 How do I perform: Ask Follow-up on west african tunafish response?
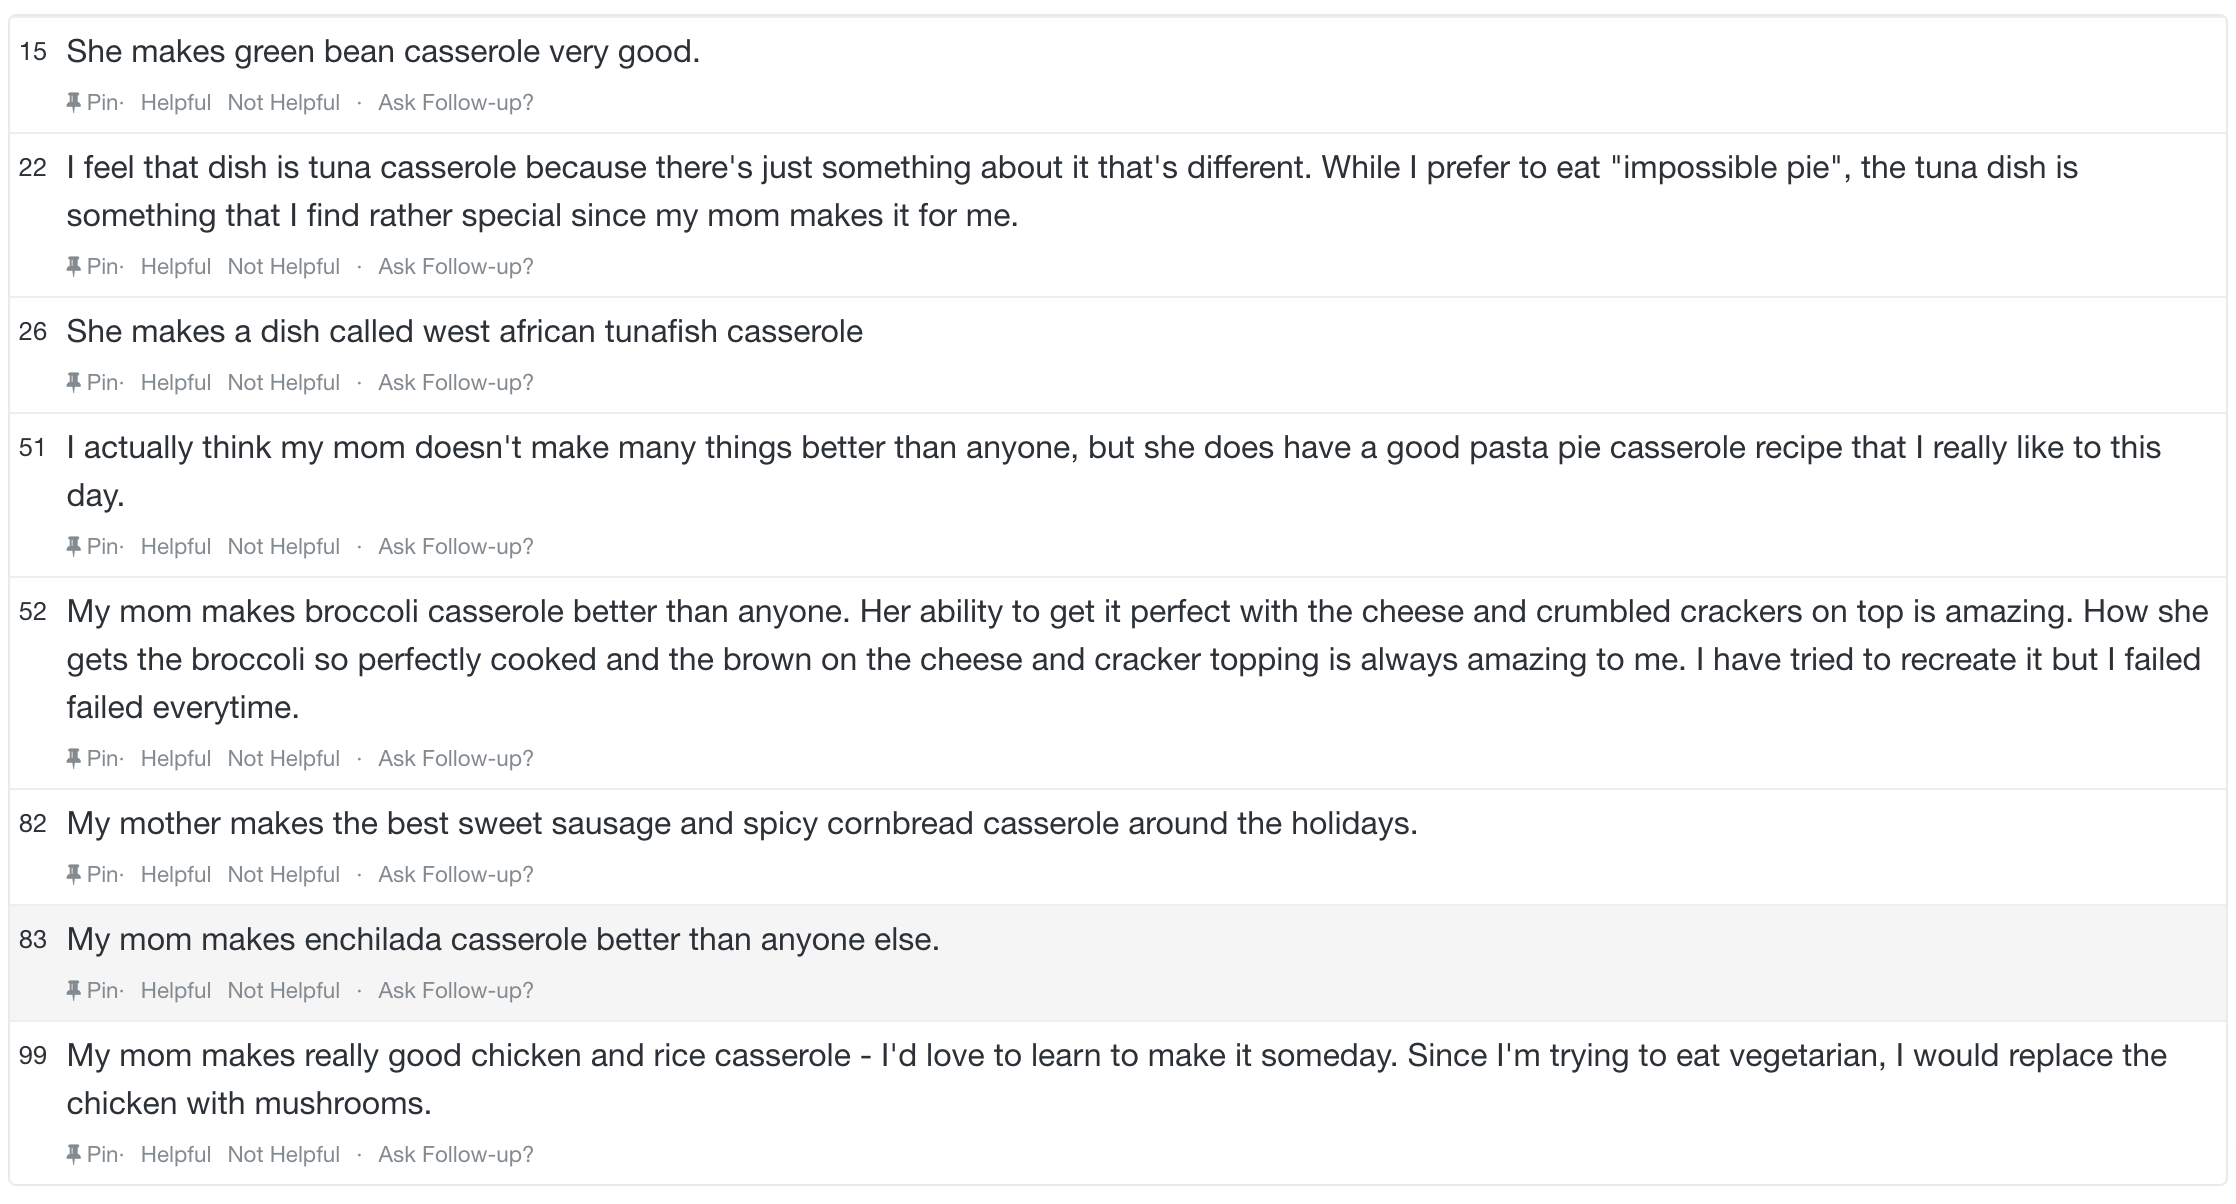(455, 382)
